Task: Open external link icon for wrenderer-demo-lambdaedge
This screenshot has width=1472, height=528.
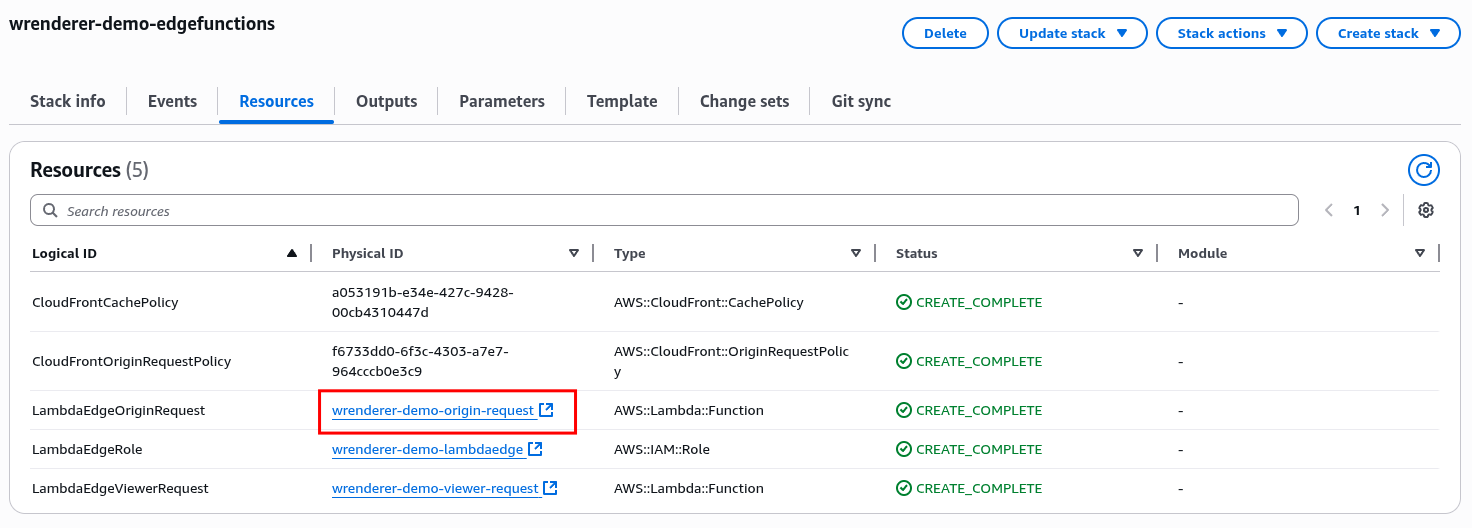Action: (535, 449)
